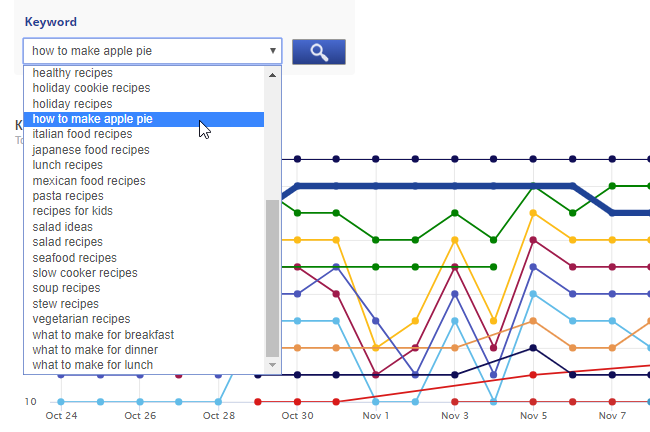Select 'healthy recipes' from the list

point(72,73)
